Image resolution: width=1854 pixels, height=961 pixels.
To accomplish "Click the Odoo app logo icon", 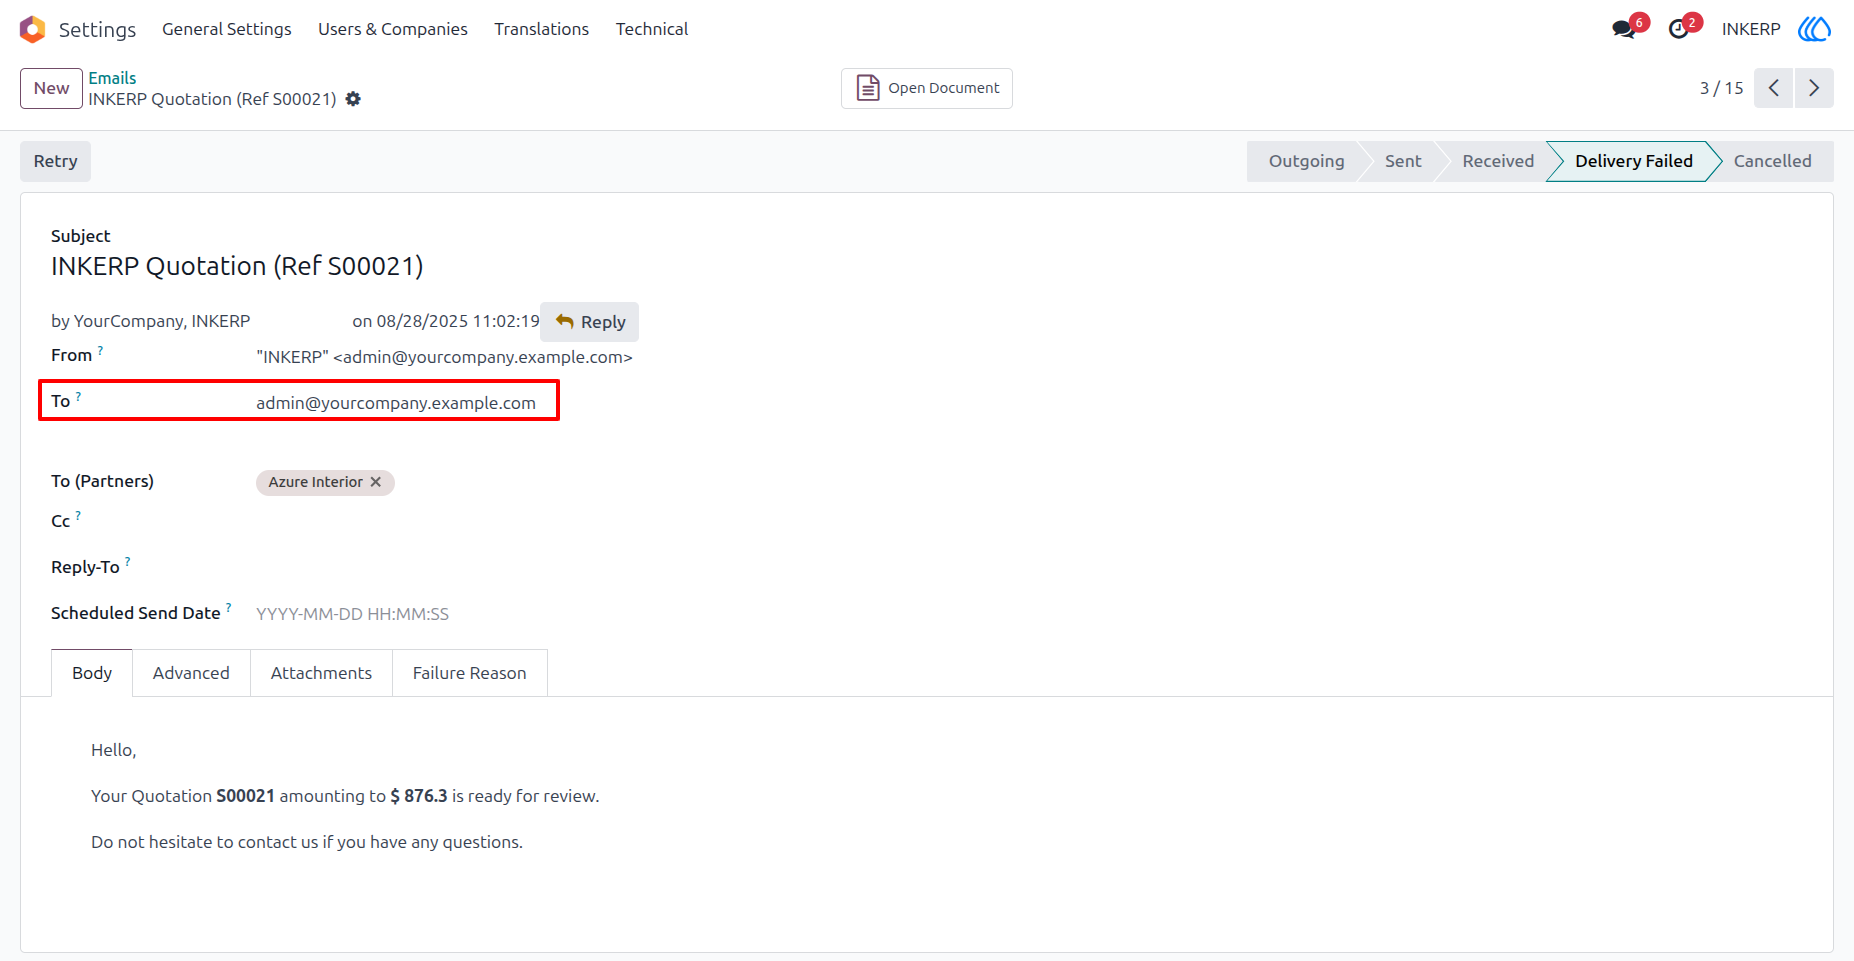I will tap(33, 29).
